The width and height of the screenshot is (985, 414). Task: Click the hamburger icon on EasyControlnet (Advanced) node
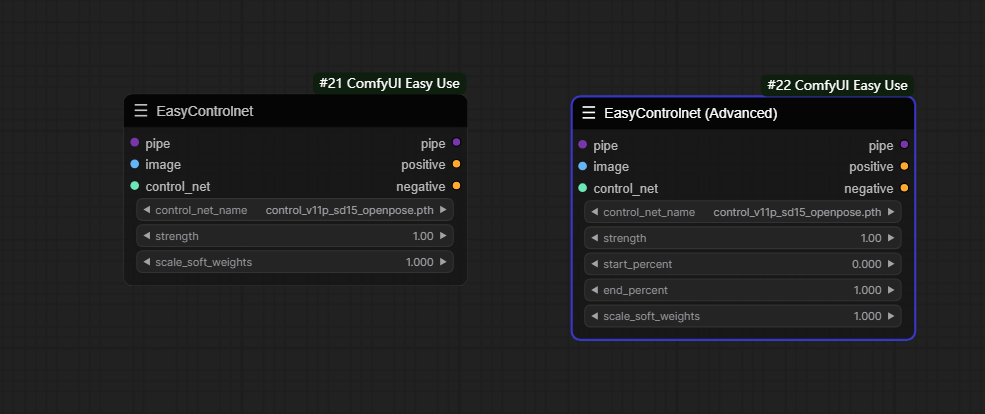point(589,113)
